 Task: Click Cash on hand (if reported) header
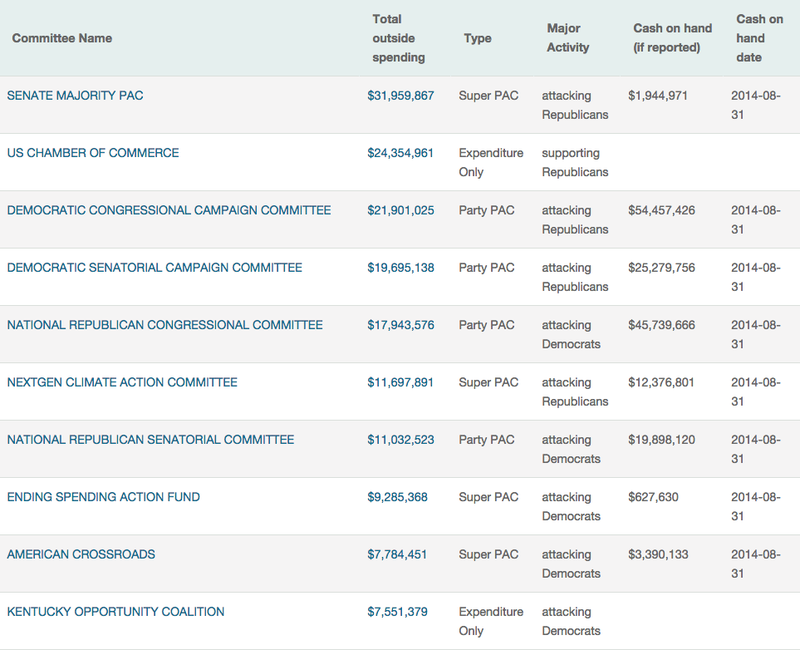(672, 38)
